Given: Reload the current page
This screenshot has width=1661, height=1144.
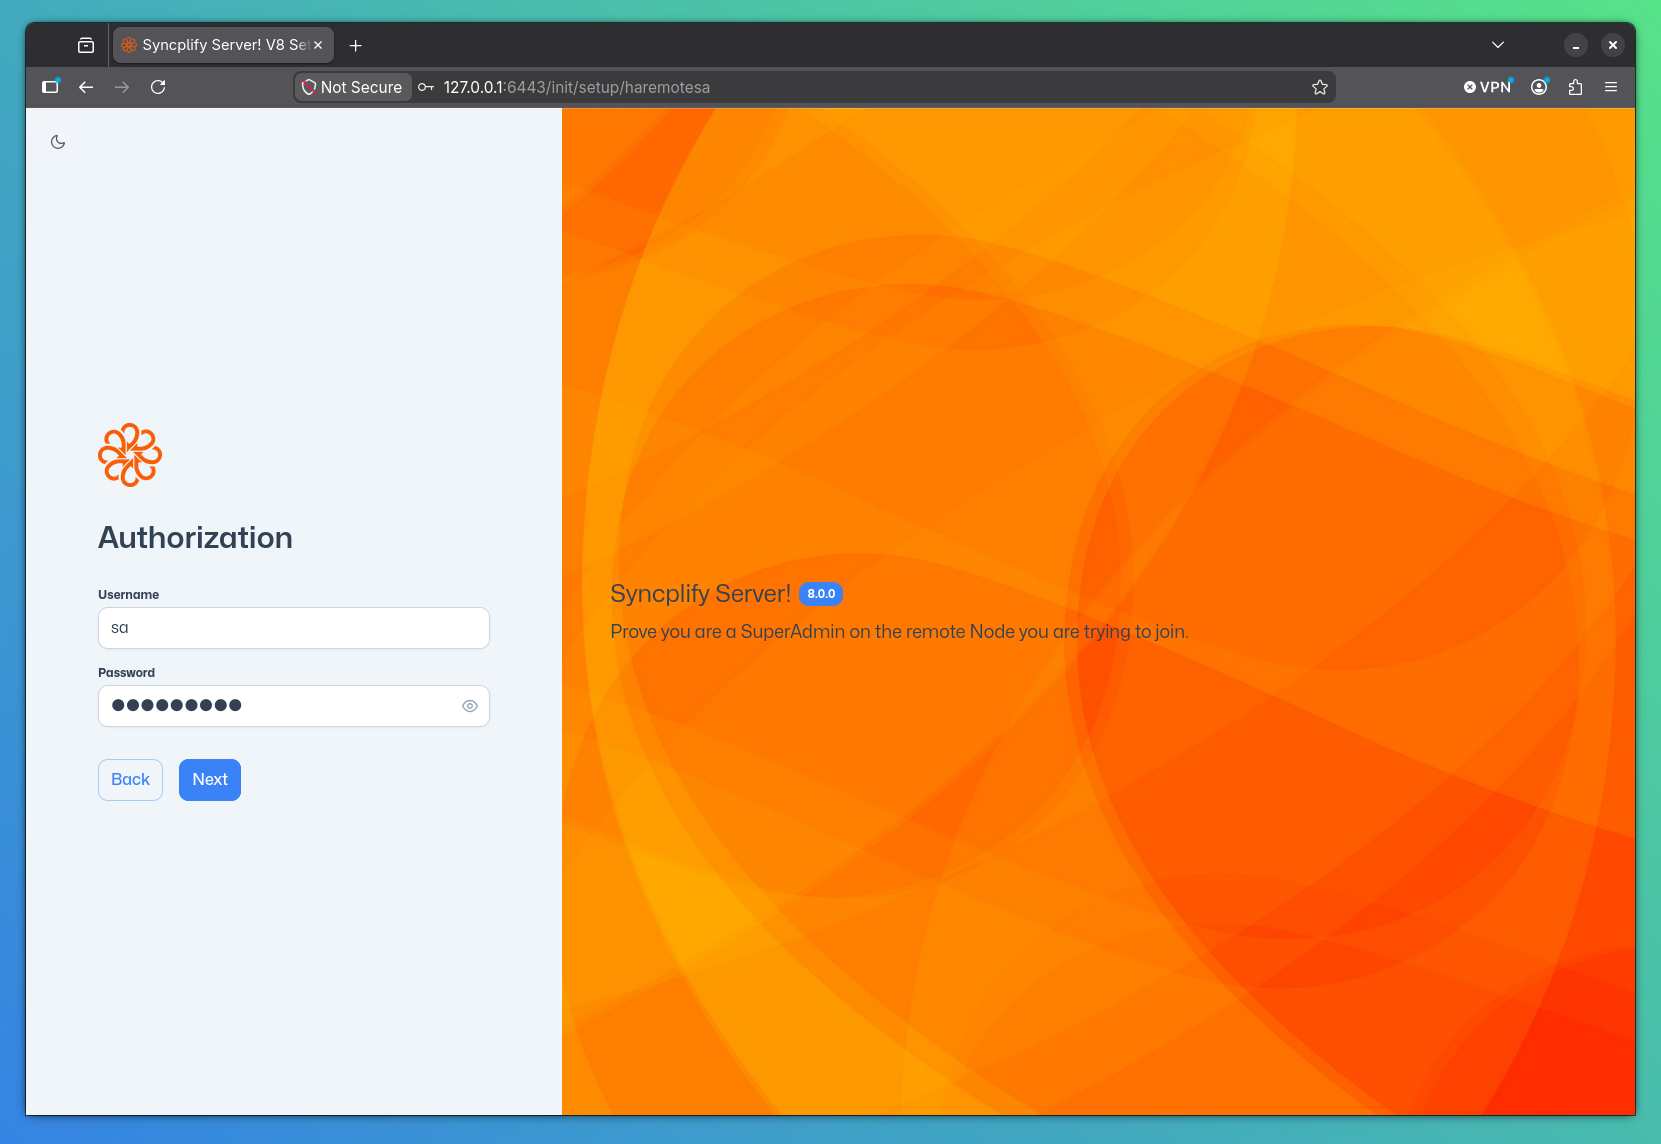Looking at the screenshot, I should 158,87.
